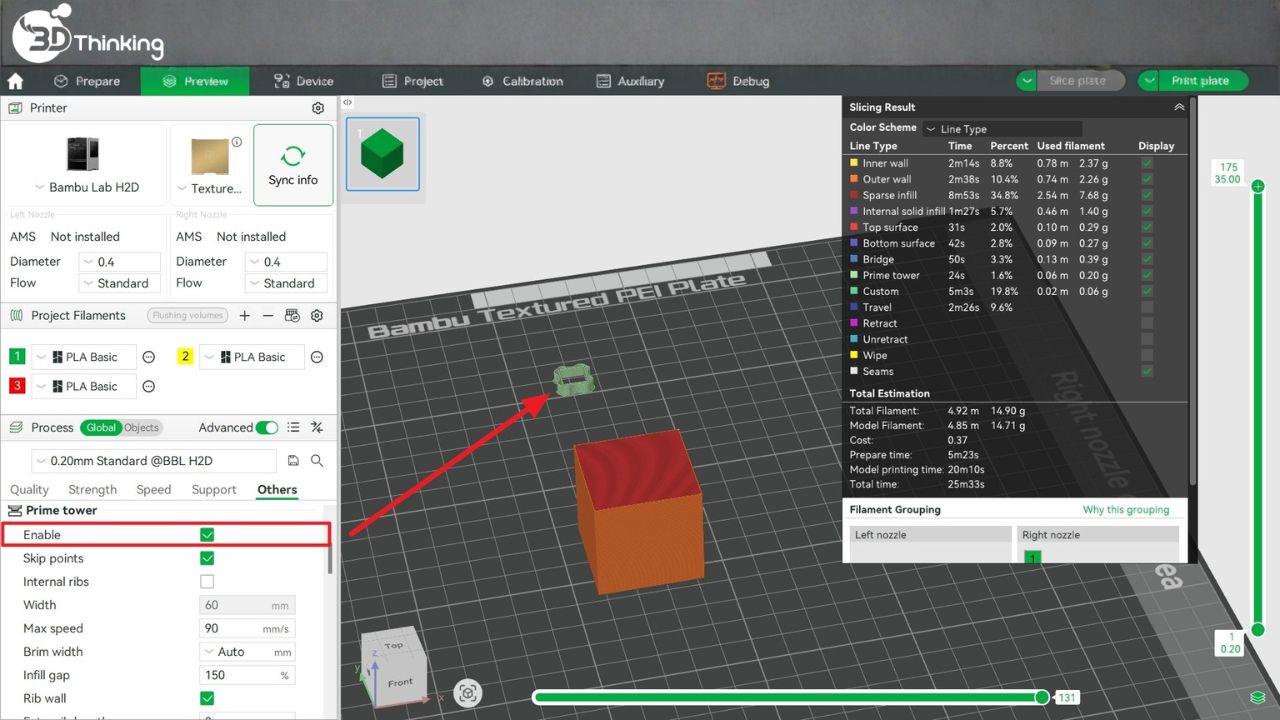
Task: Remove a project filament with minus icon
Action: 268,316
